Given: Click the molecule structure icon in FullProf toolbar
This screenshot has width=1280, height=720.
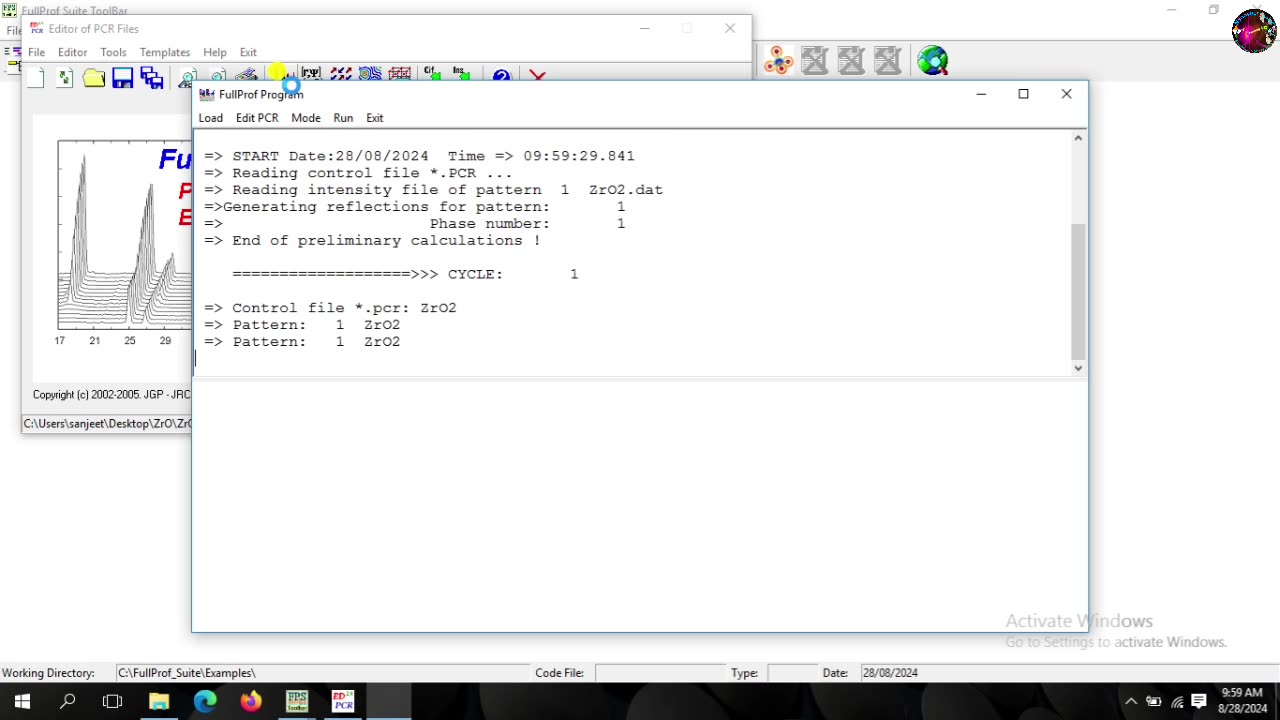Looking at the screenshot, I should (x=778, y=61).
